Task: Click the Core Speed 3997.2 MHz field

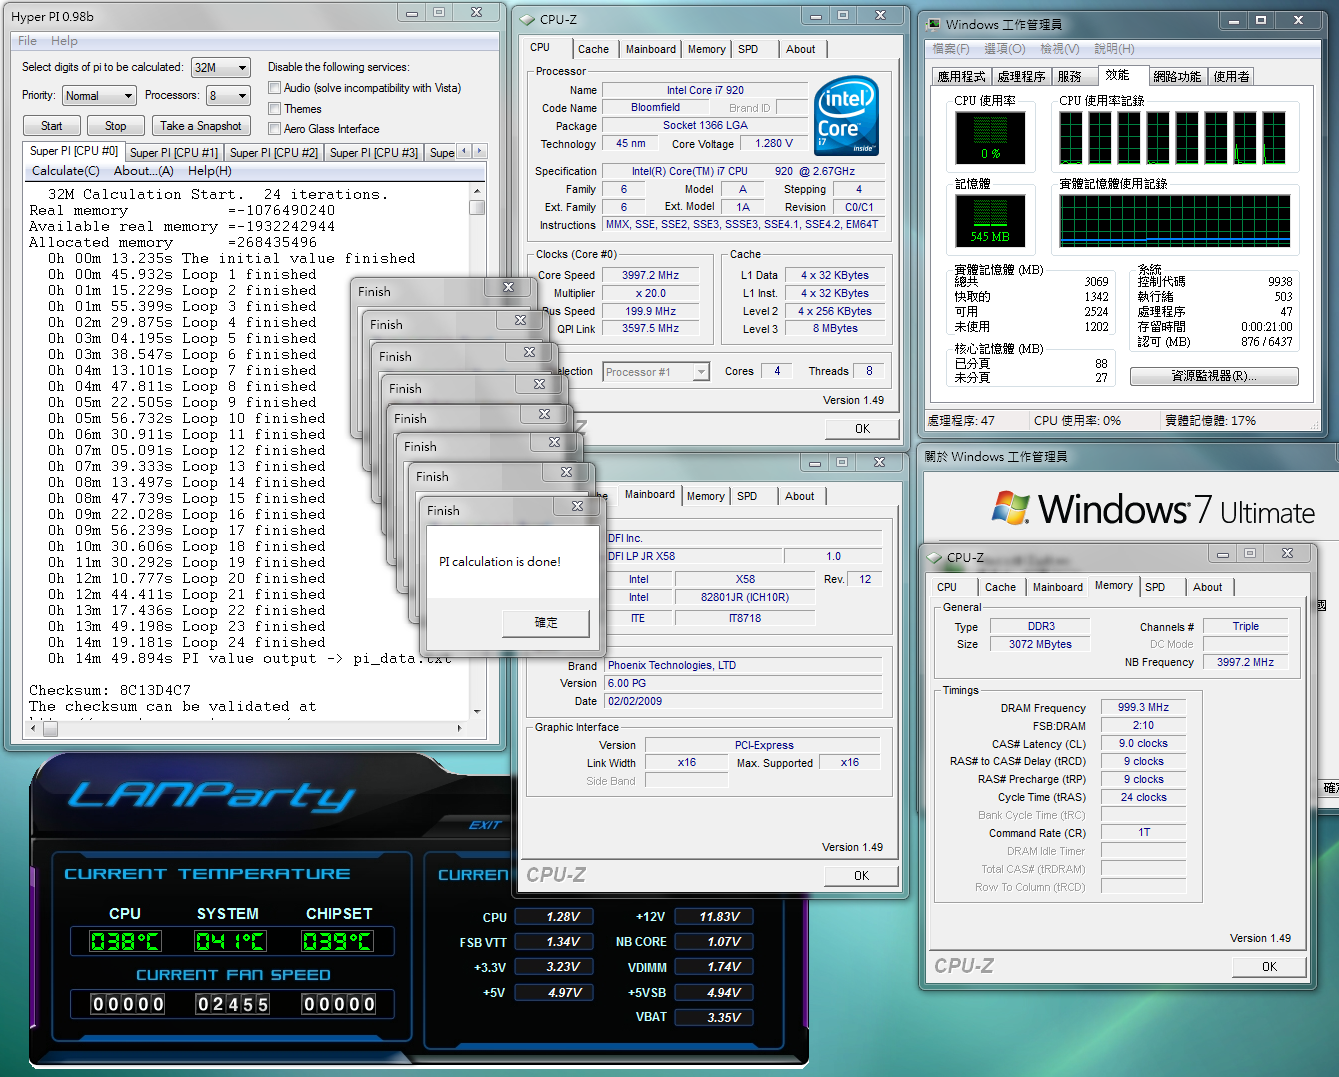Action: (650, 275)
